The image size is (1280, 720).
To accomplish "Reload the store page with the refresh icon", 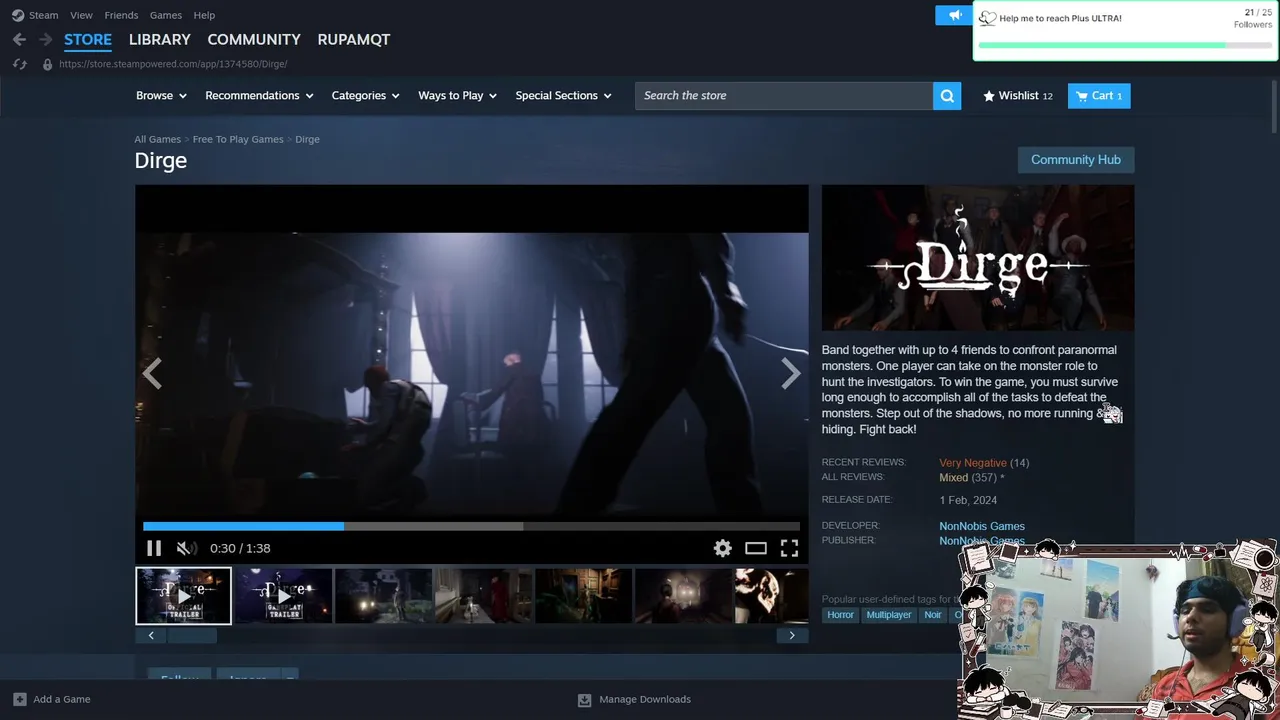I will coord(19,64).
